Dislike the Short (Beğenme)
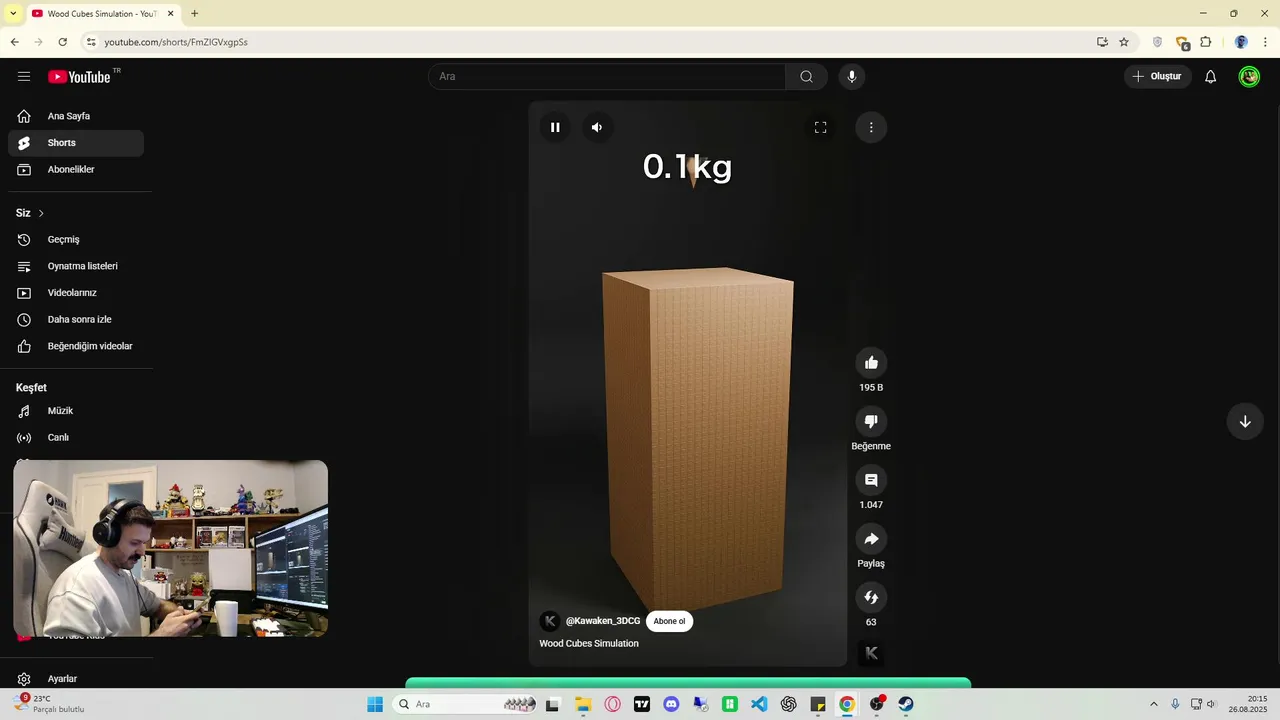1280x720 pixels. coord(871,421)
